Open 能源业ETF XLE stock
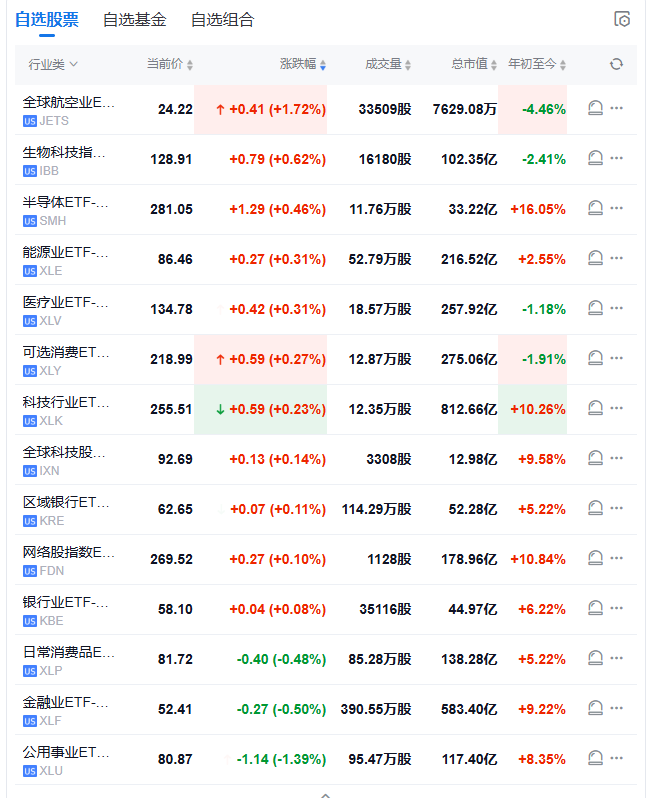Image resolution: width=647 pixels, height=798 pixels. [65, 260]
